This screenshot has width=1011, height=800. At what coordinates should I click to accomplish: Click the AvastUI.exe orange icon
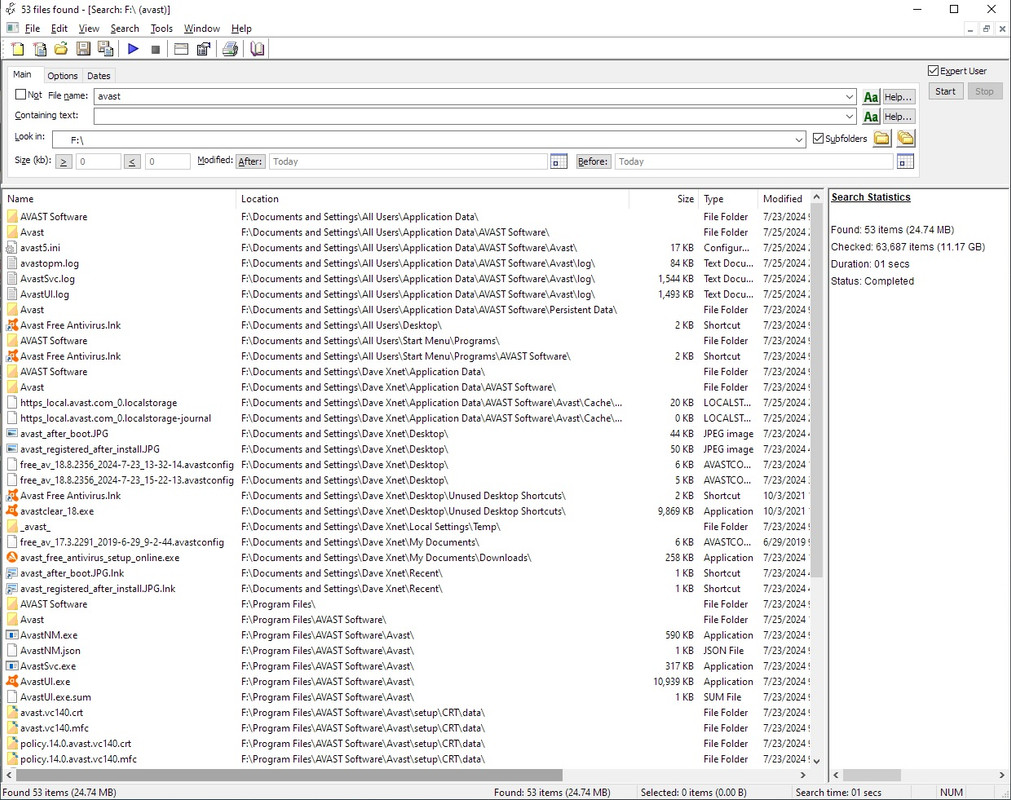[12, 681]
